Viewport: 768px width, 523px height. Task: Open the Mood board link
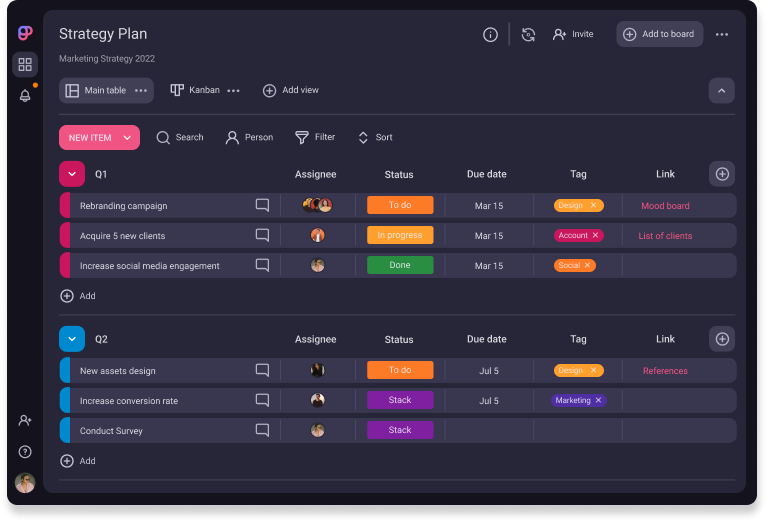pos(665,206)
